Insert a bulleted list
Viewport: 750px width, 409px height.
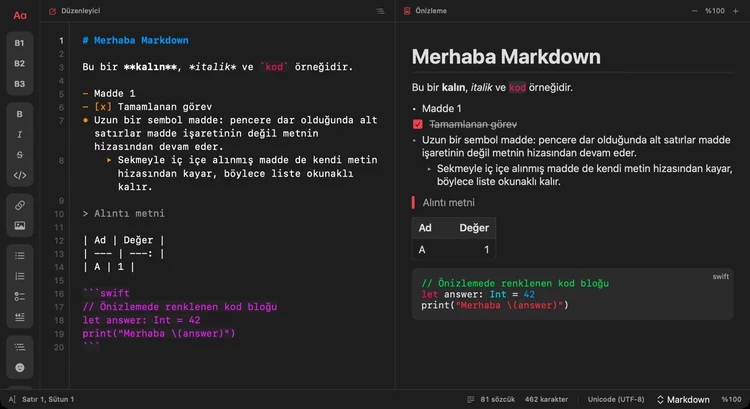(x=20, y=255)
